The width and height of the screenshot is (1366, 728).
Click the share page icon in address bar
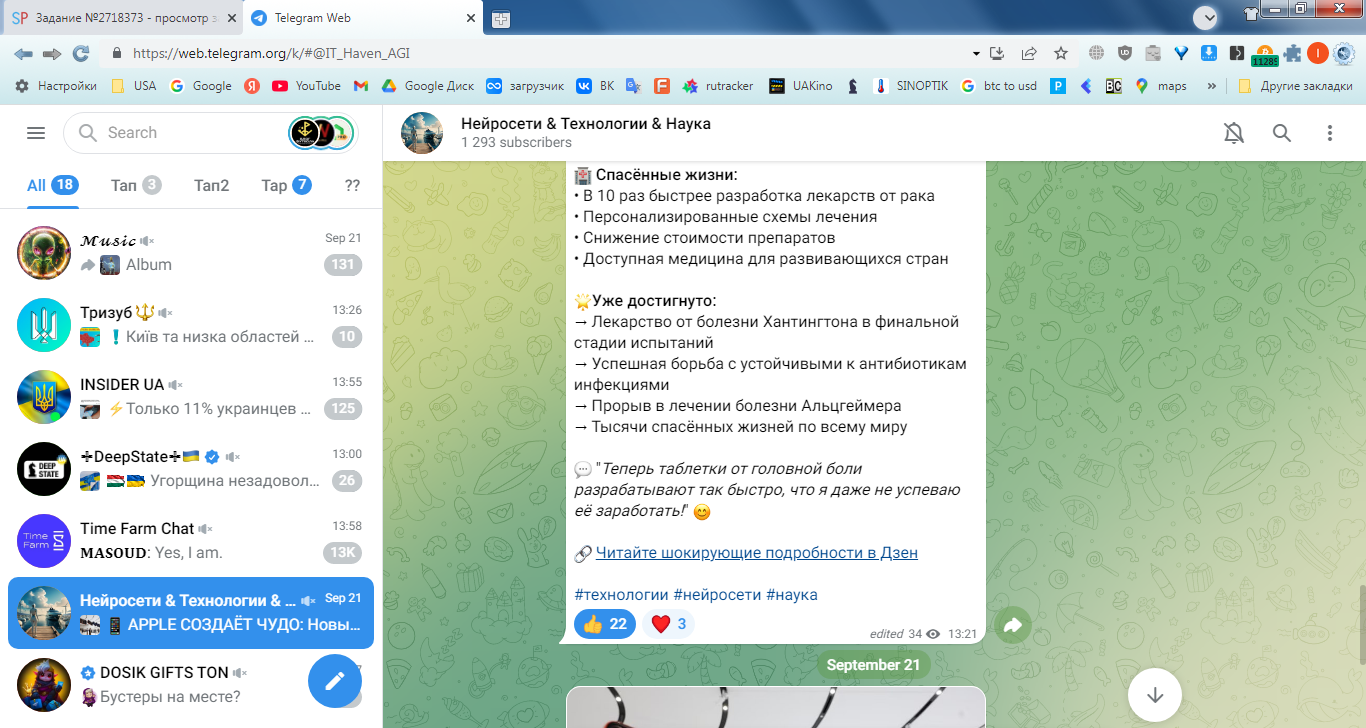[1029, 54]
